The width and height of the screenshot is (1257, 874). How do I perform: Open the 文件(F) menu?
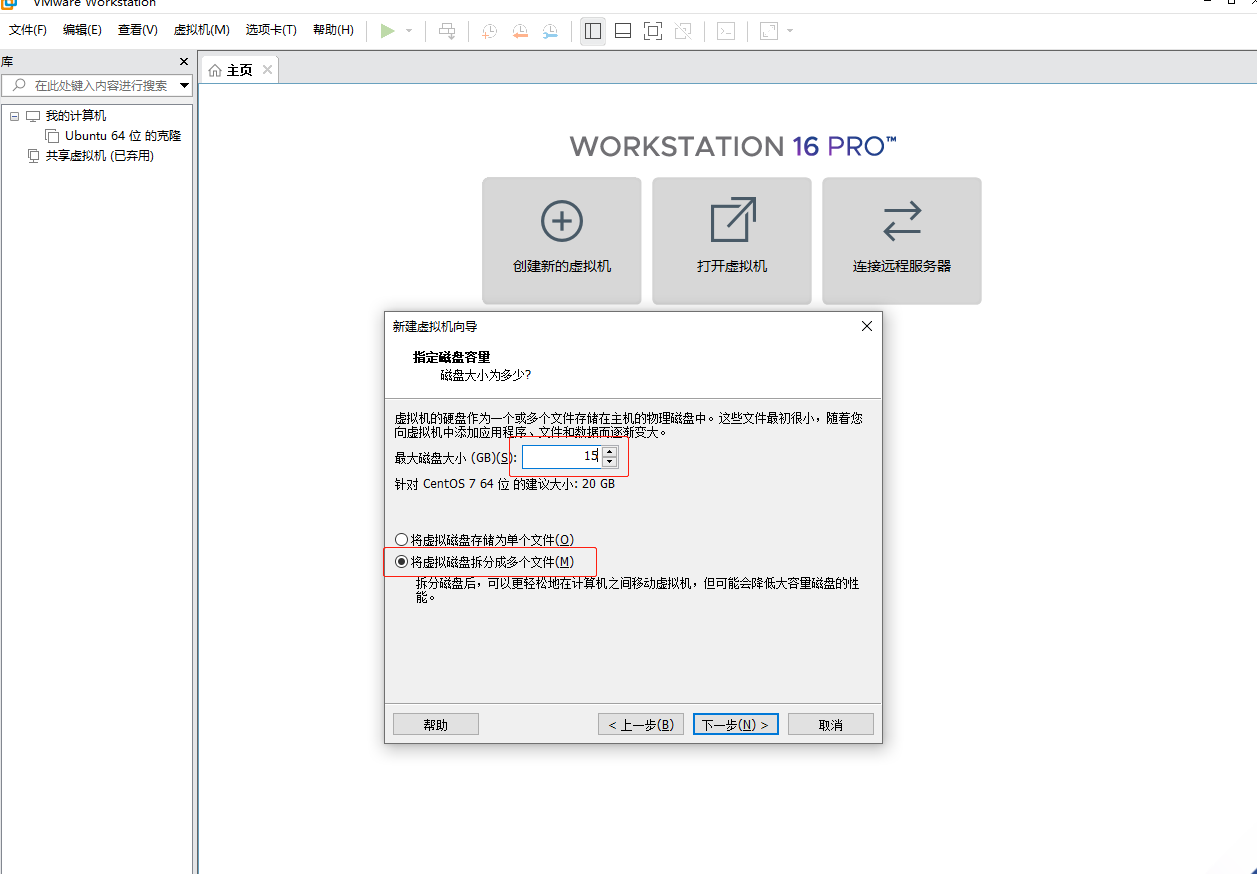point(28,30)
